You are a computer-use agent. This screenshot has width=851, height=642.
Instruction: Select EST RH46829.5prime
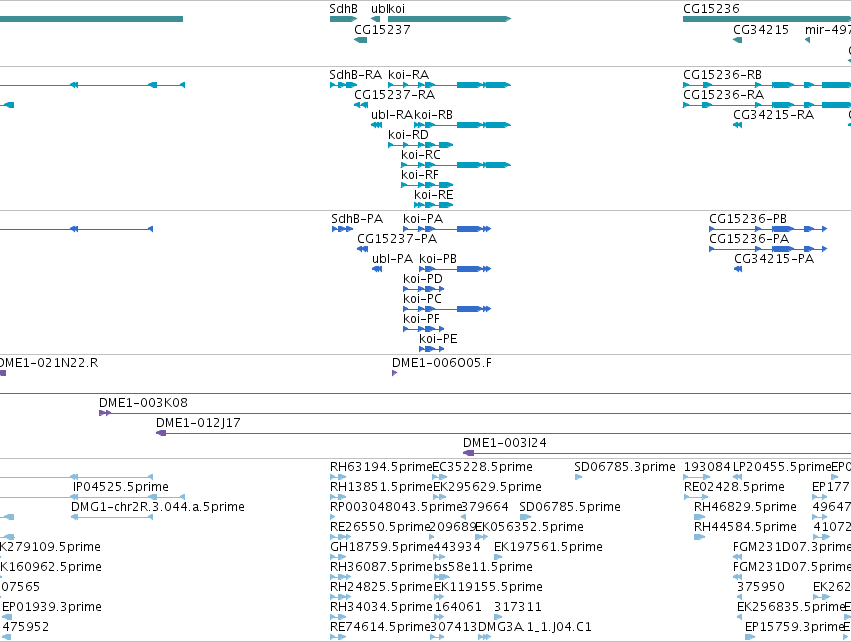tap(745, 507)
